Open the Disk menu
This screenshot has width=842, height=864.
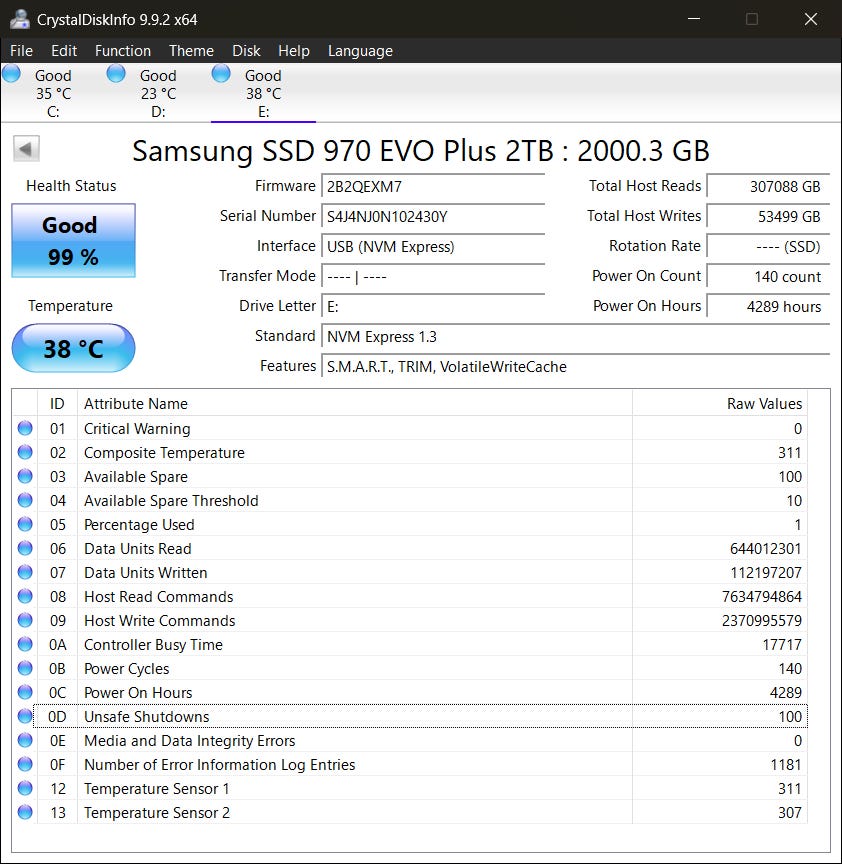[246, 51]
